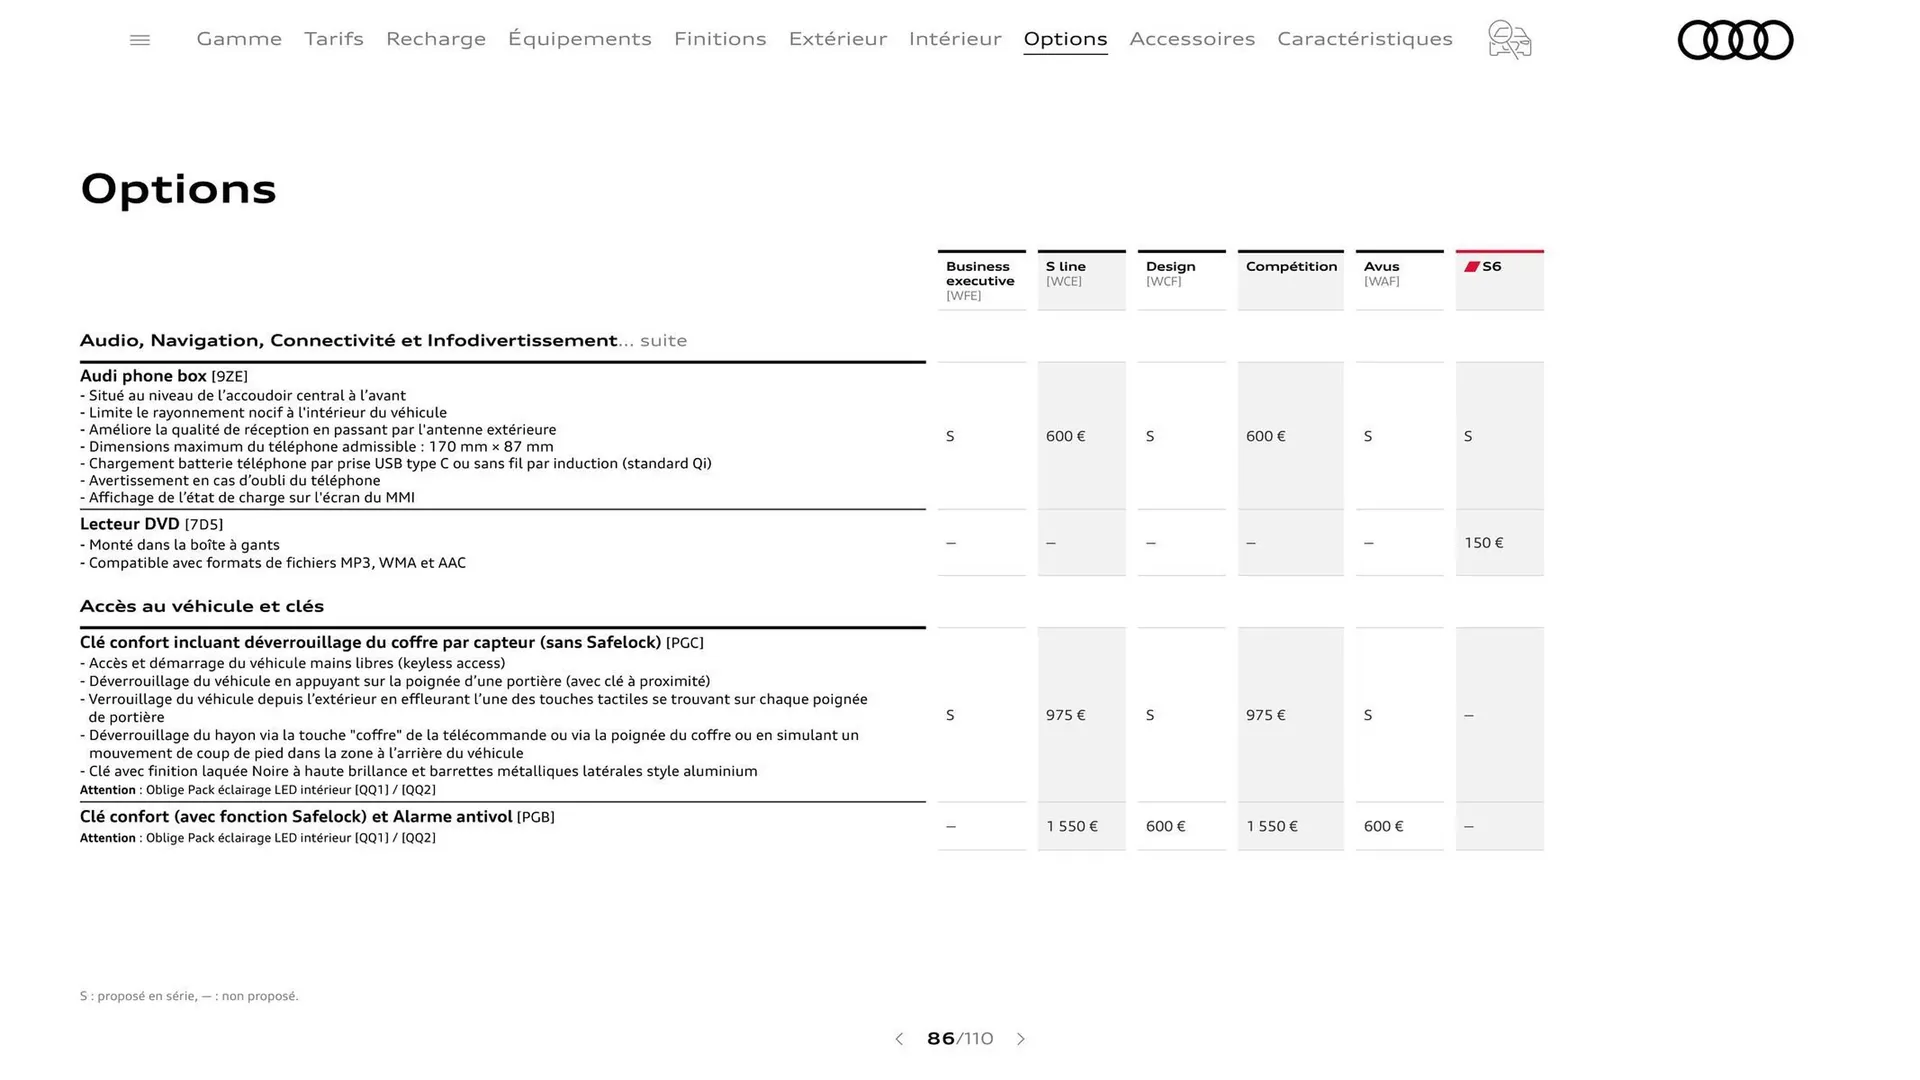Click the car configurator search icon
1920x1080 pixels.
point(1509,39)
